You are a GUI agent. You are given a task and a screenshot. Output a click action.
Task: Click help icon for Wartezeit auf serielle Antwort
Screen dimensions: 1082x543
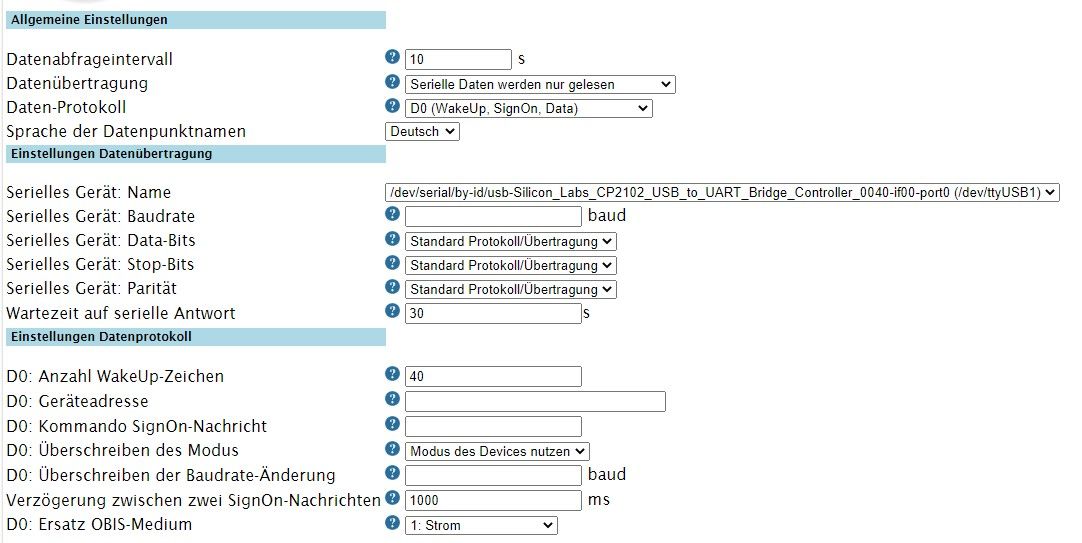point(392,312)
